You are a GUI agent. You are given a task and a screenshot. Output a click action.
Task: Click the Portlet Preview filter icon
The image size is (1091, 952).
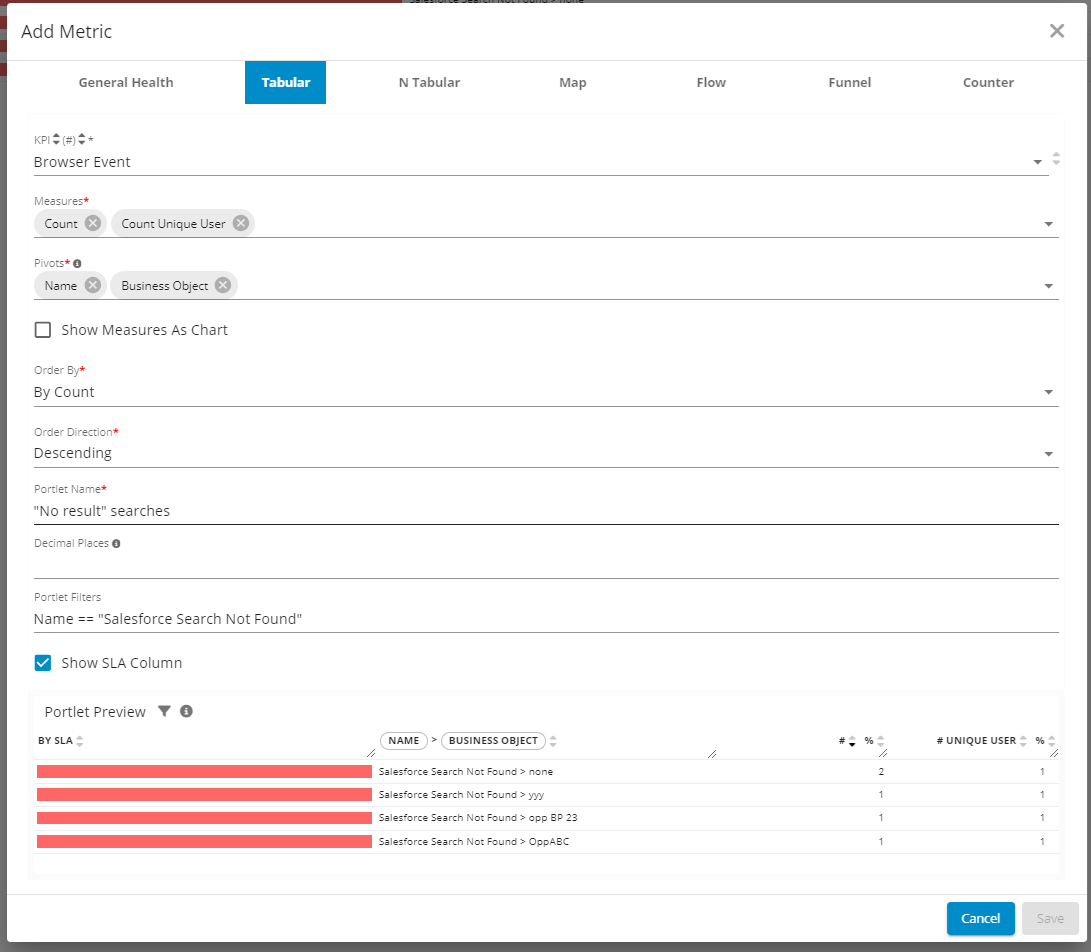pos(165,711)
